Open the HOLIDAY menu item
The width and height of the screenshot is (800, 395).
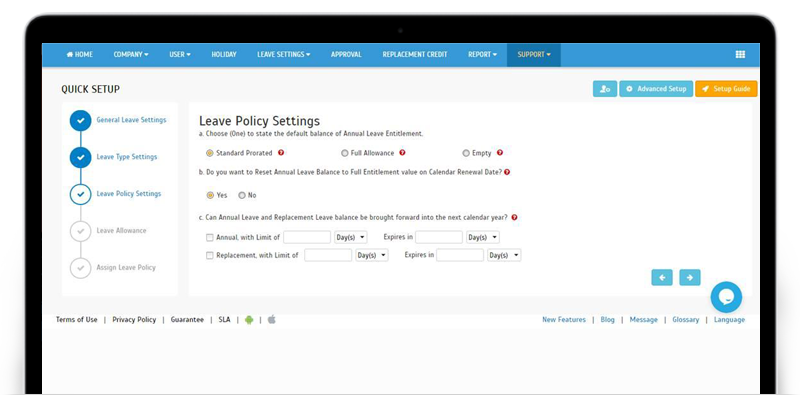pos(224,55)
